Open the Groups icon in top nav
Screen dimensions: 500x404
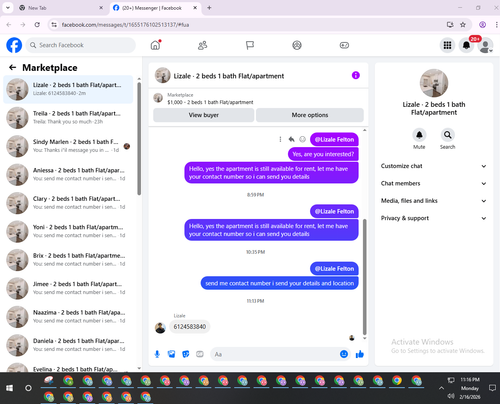[x=297, y=45]
